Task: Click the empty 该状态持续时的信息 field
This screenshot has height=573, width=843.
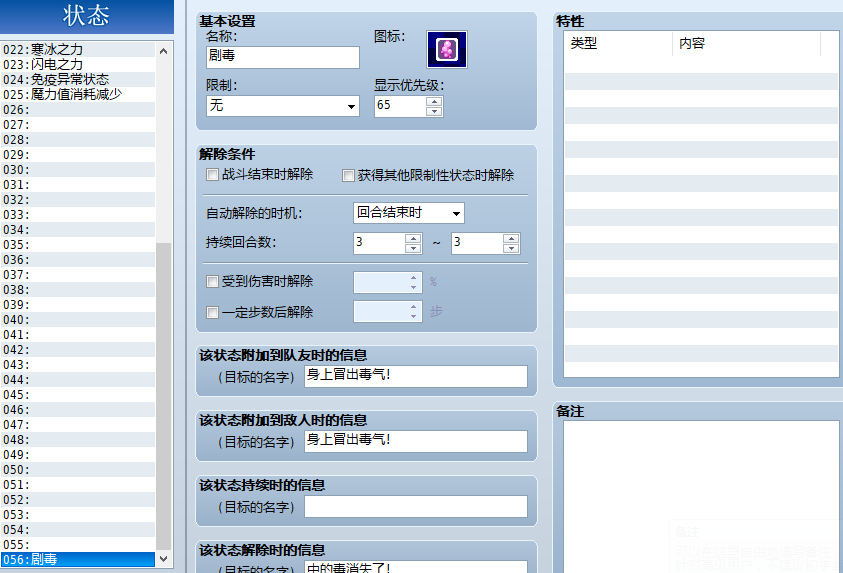Action: [416, 506]
